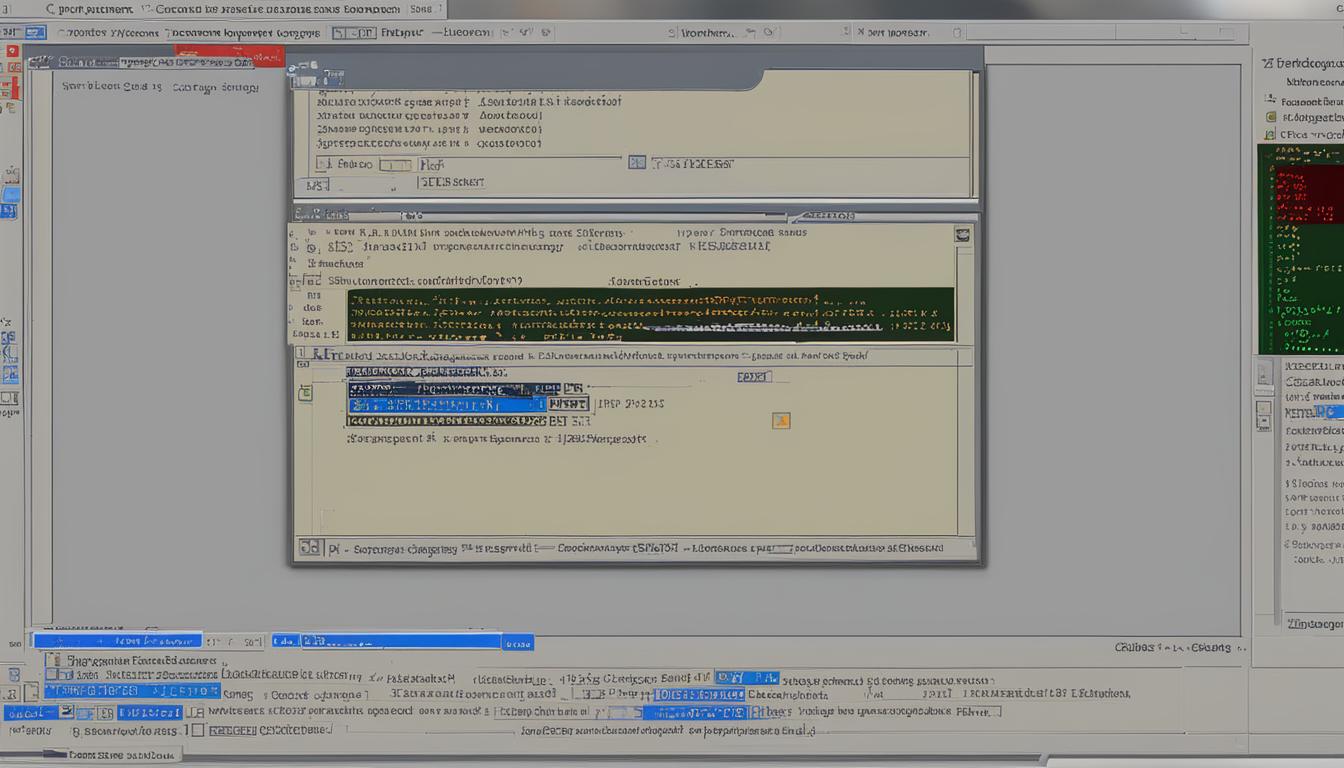Image resolution: width=1344 pixels, height=768 pixels.
Task: Enable the checkbox beside the bottom status label
Action: (x=197, y=731)
